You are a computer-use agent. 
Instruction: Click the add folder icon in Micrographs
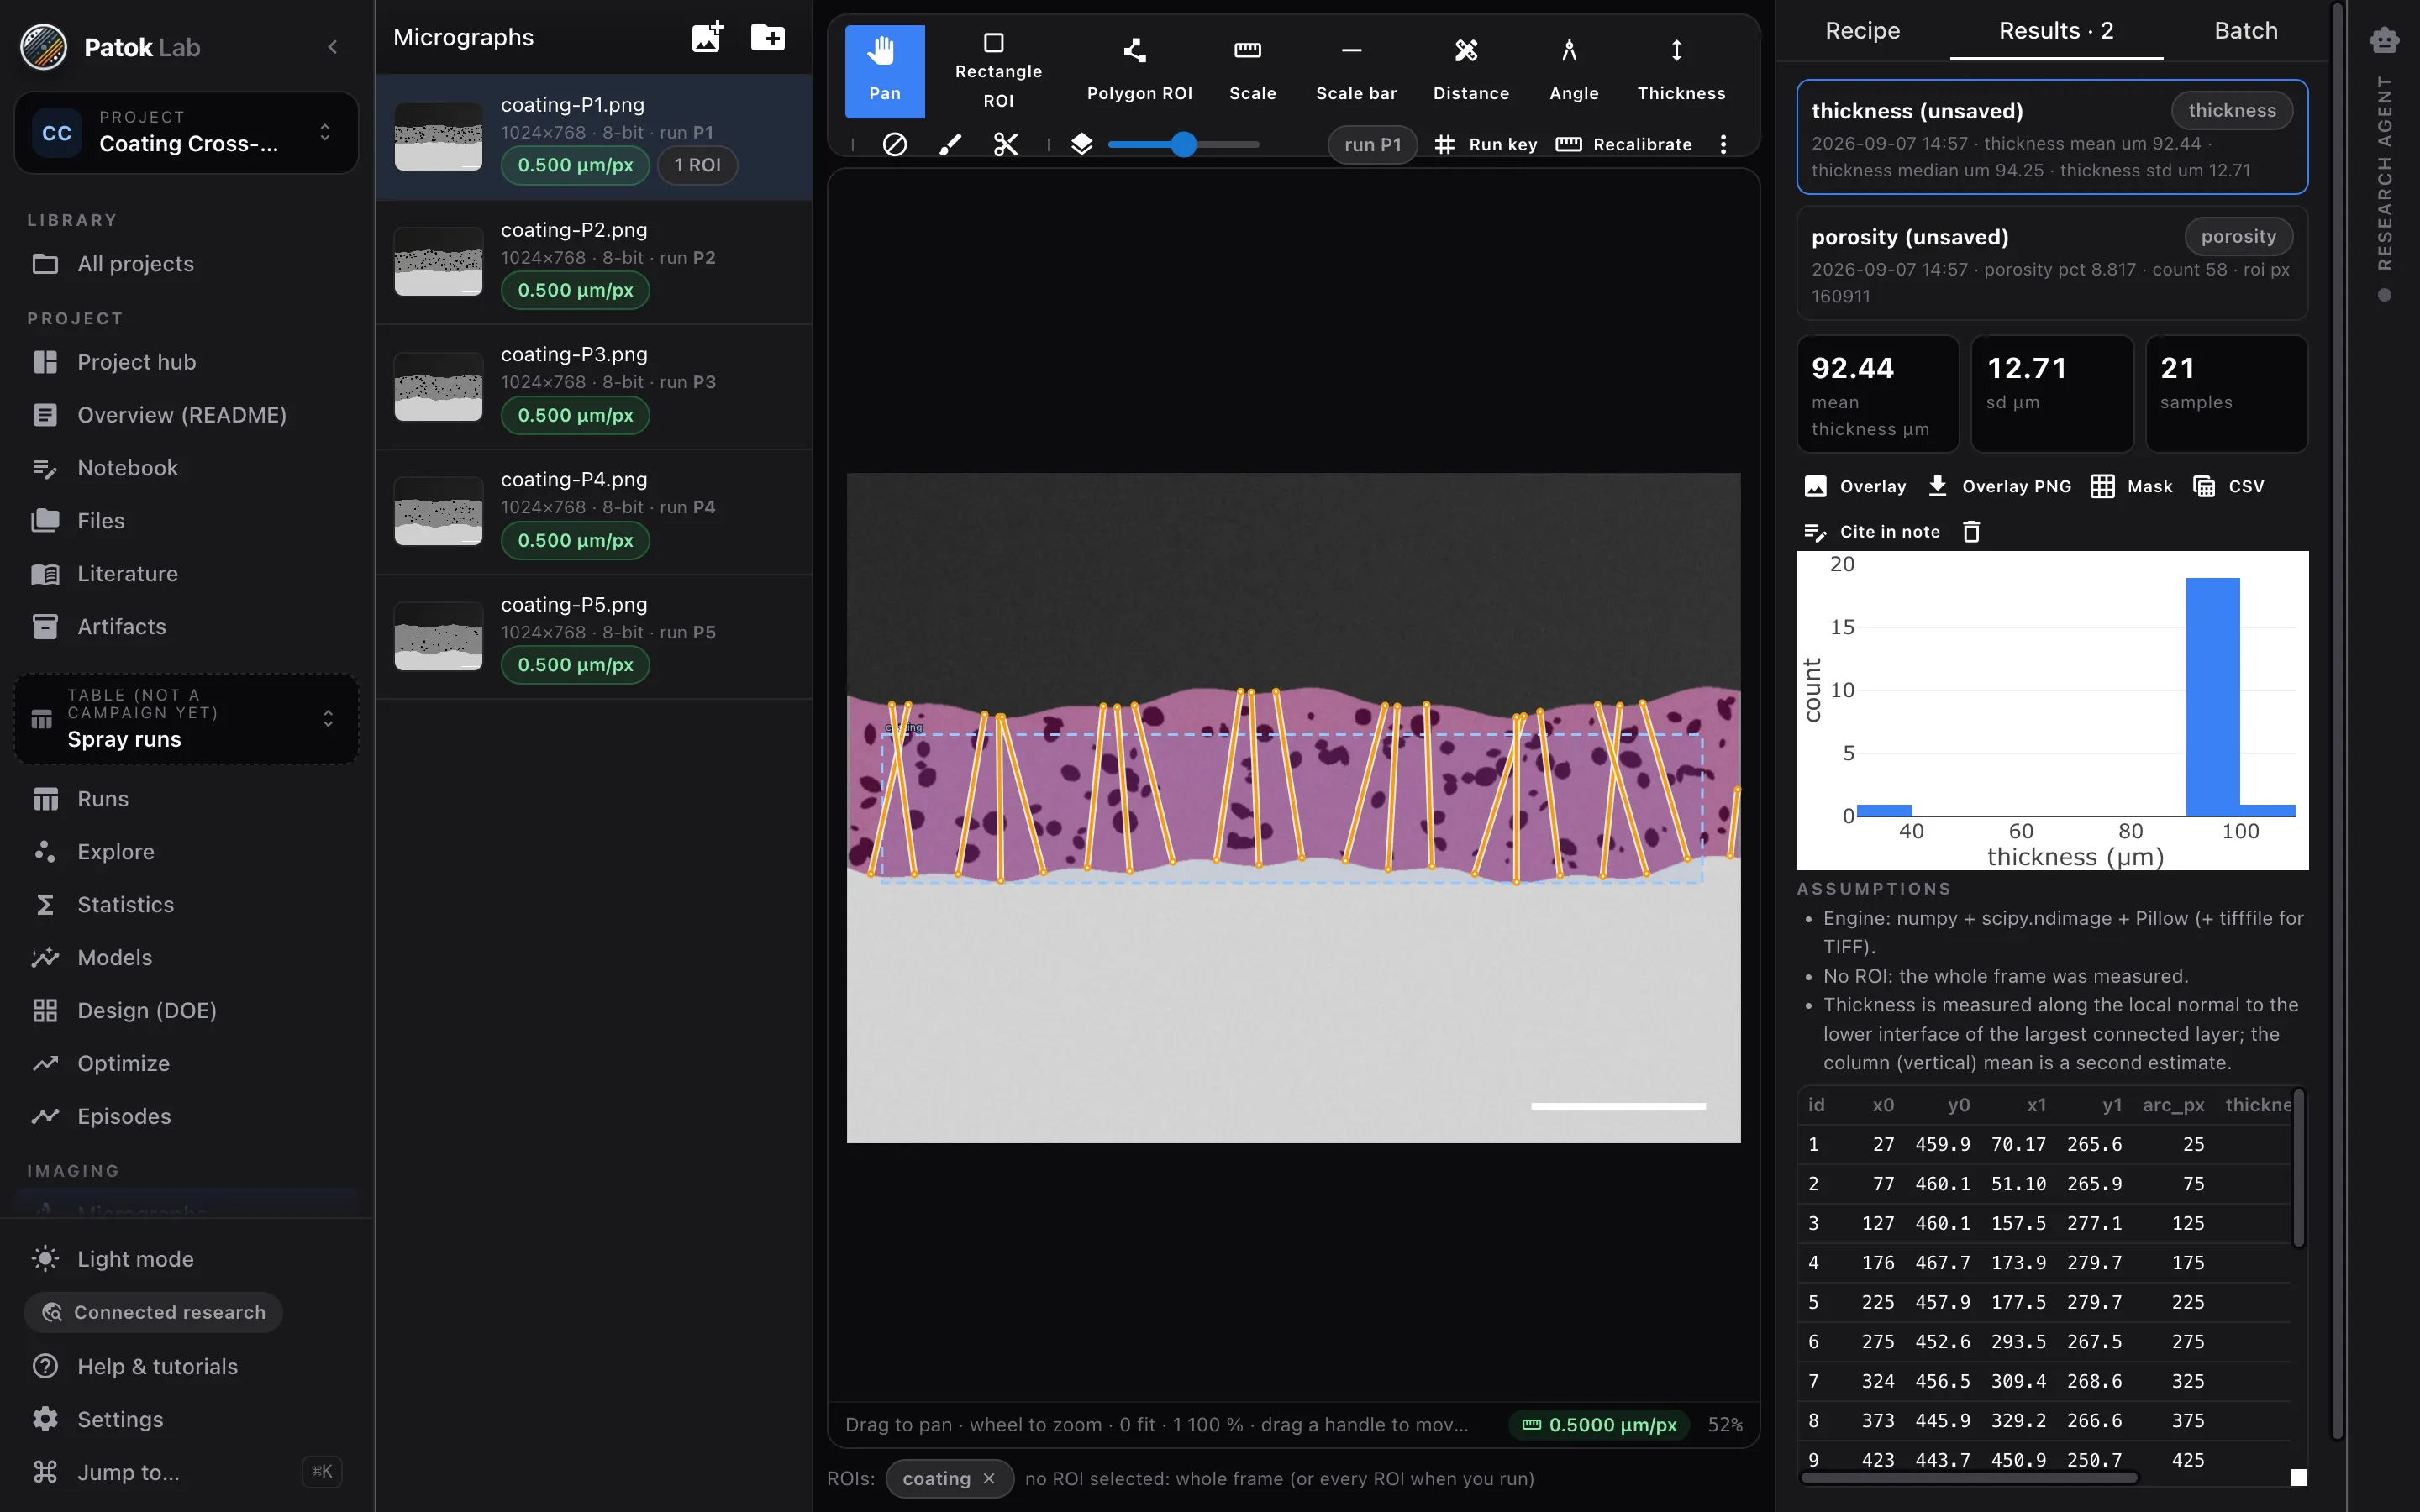coord(767,37)
